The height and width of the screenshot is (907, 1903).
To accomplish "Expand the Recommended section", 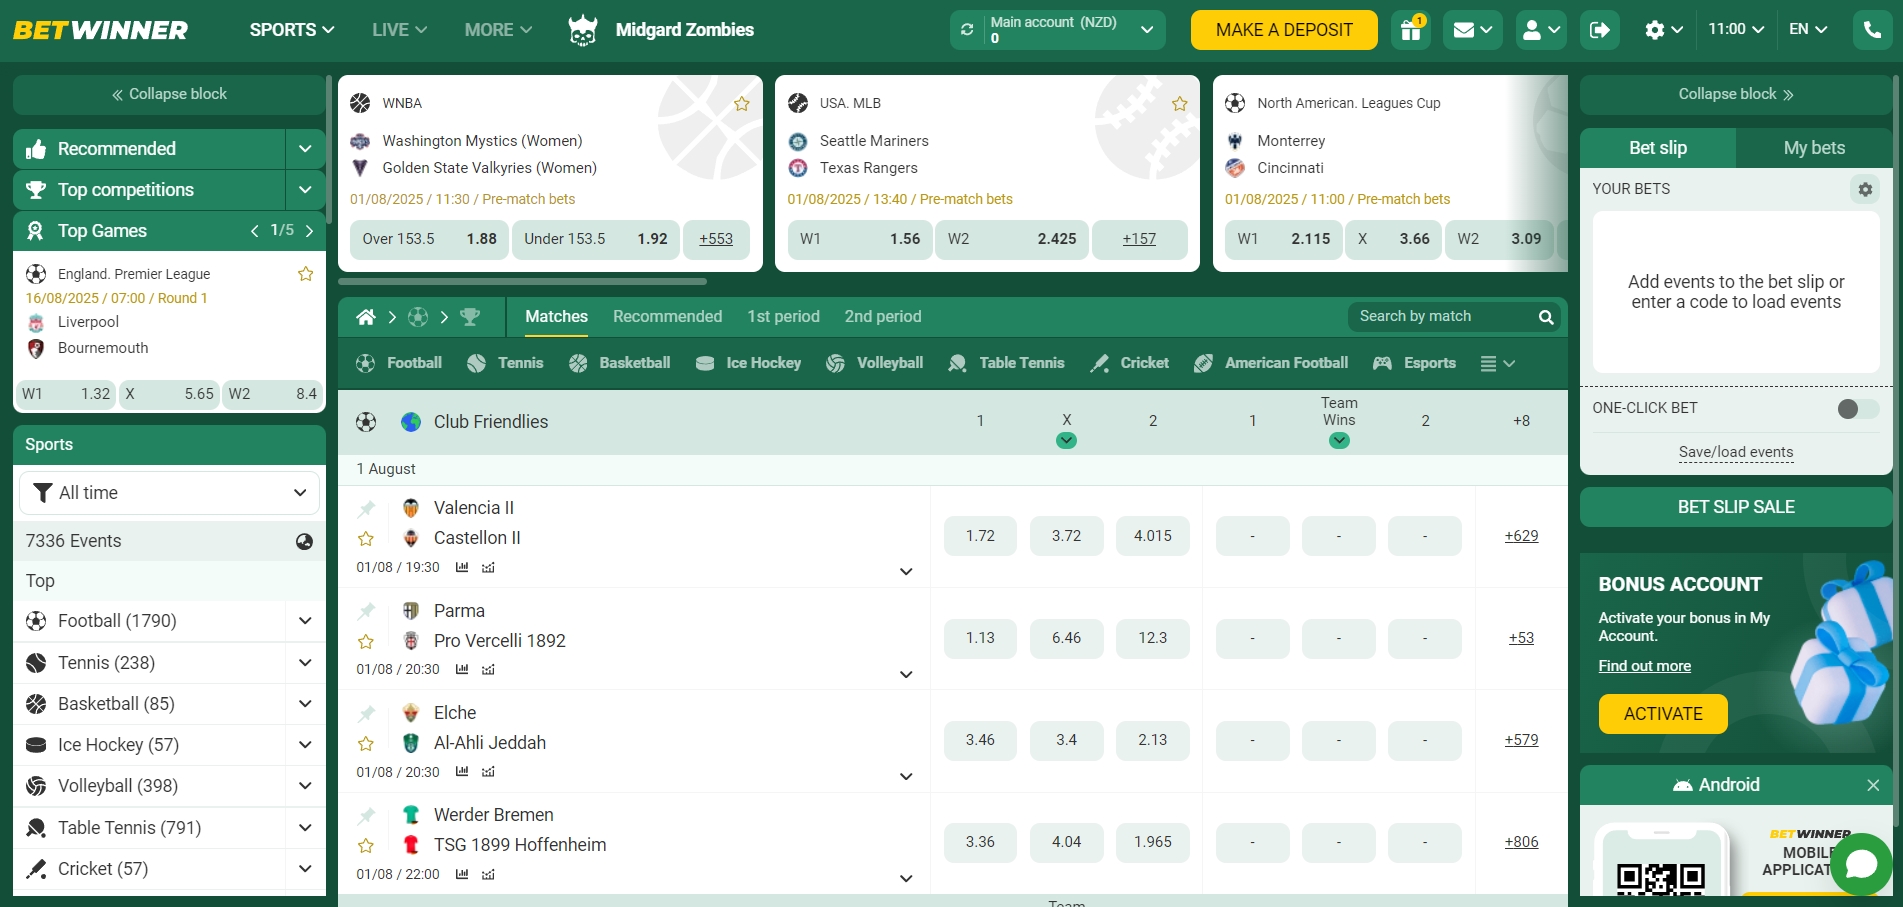I will coord(305,149).
